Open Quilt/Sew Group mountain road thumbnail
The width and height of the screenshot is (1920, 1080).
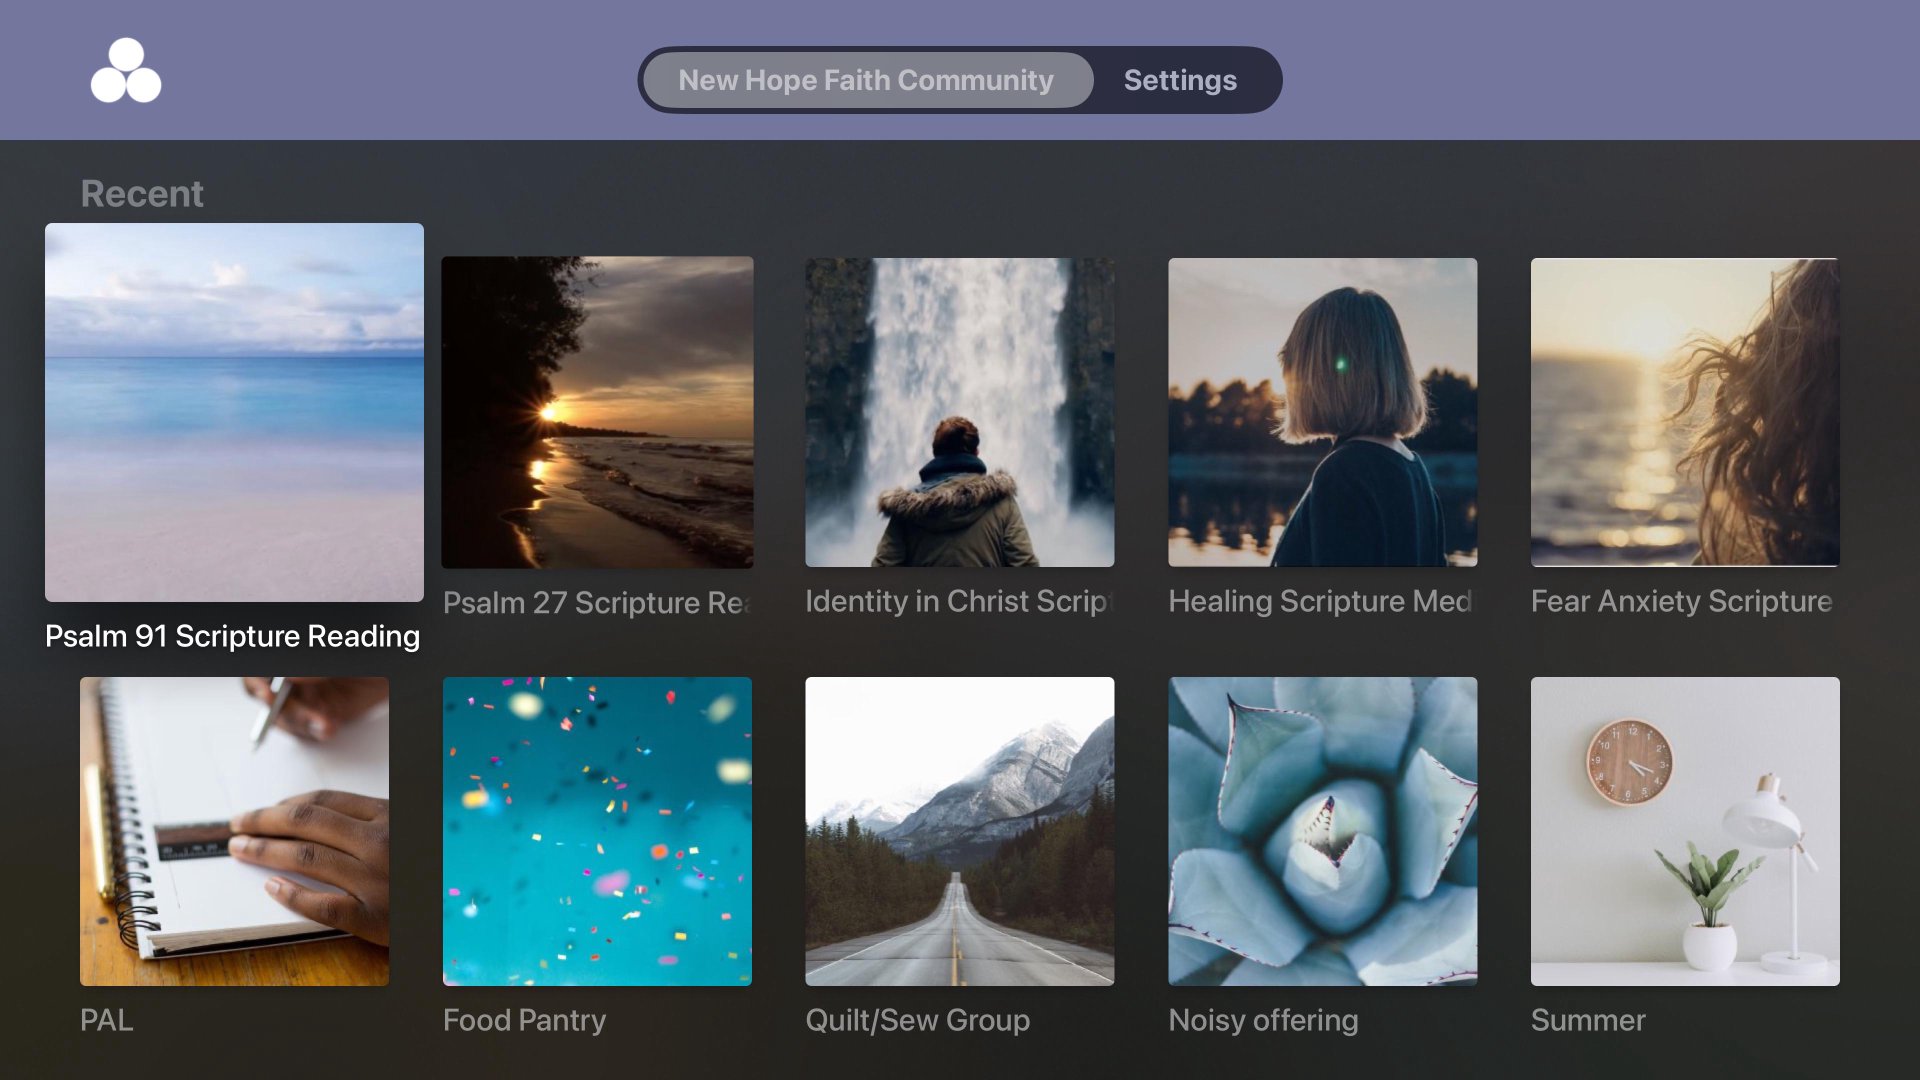(960, 831)
